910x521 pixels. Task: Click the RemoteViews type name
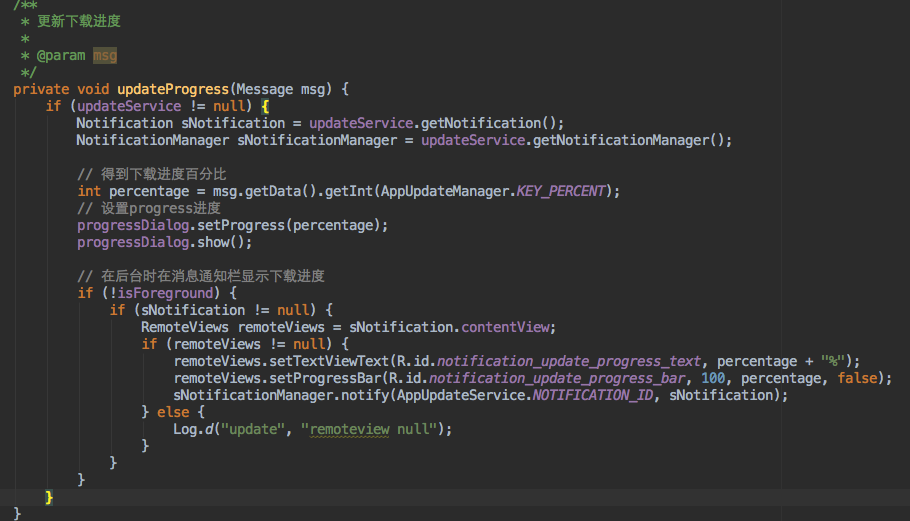pos(185,327)
